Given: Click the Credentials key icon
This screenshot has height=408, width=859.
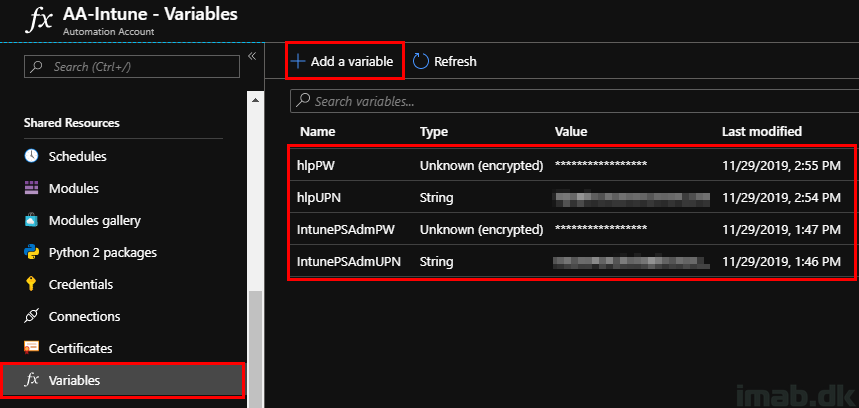Looking at the screenshot, I should pos(31,284).
